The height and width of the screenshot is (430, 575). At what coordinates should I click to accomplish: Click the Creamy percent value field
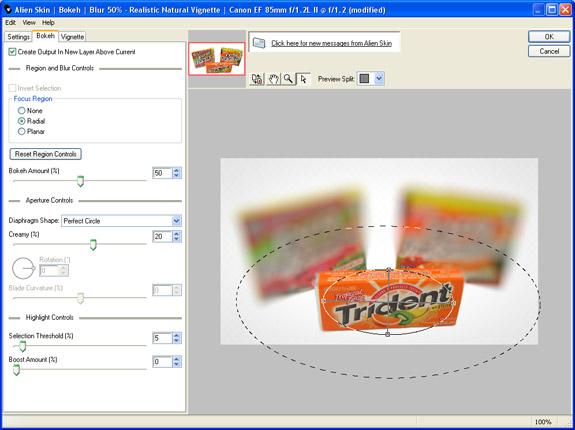click(162, 236)
